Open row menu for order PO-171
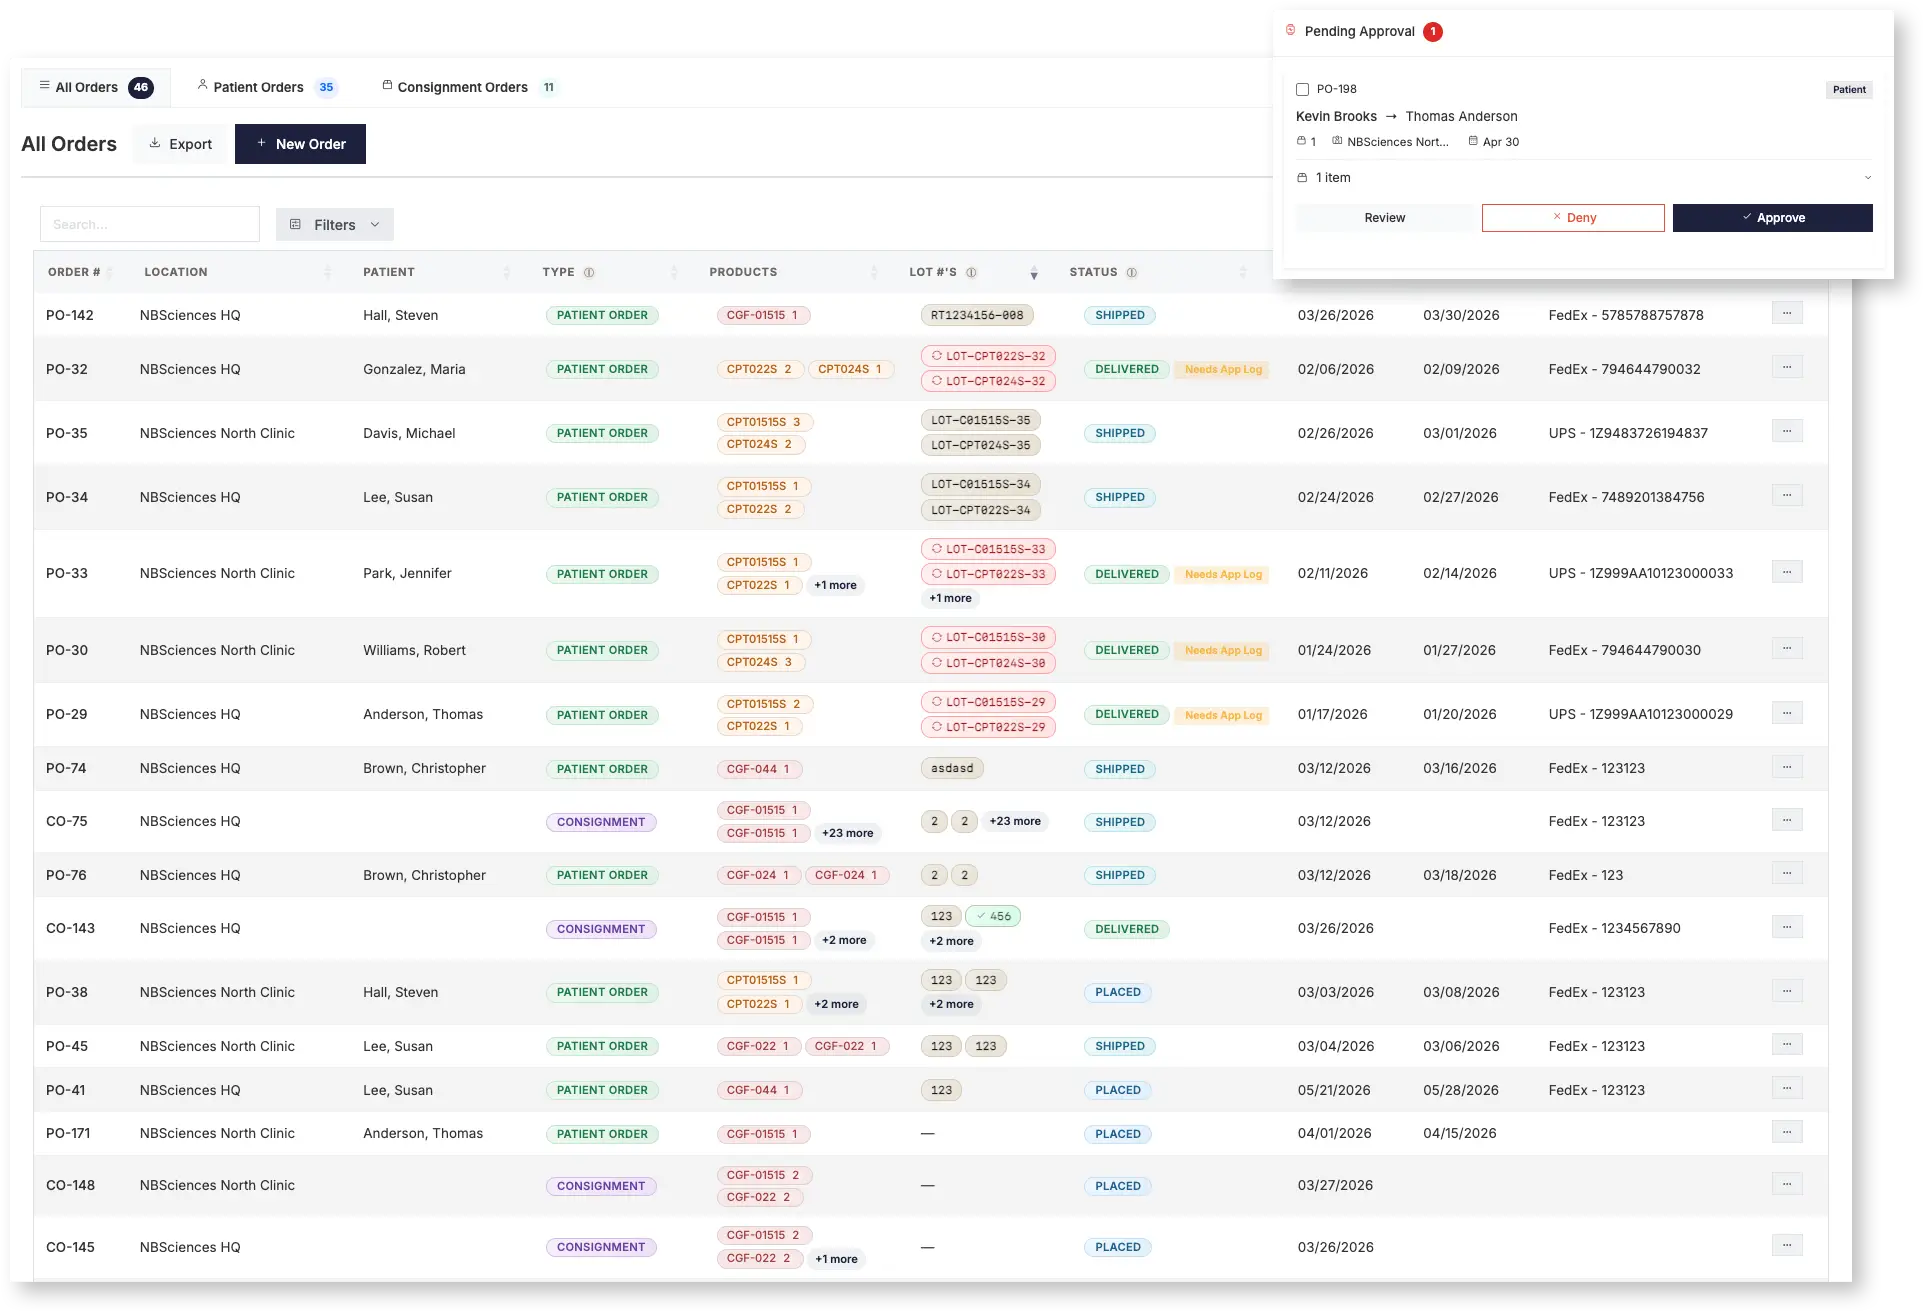1924x1312 pixels. (1786, 1133)
